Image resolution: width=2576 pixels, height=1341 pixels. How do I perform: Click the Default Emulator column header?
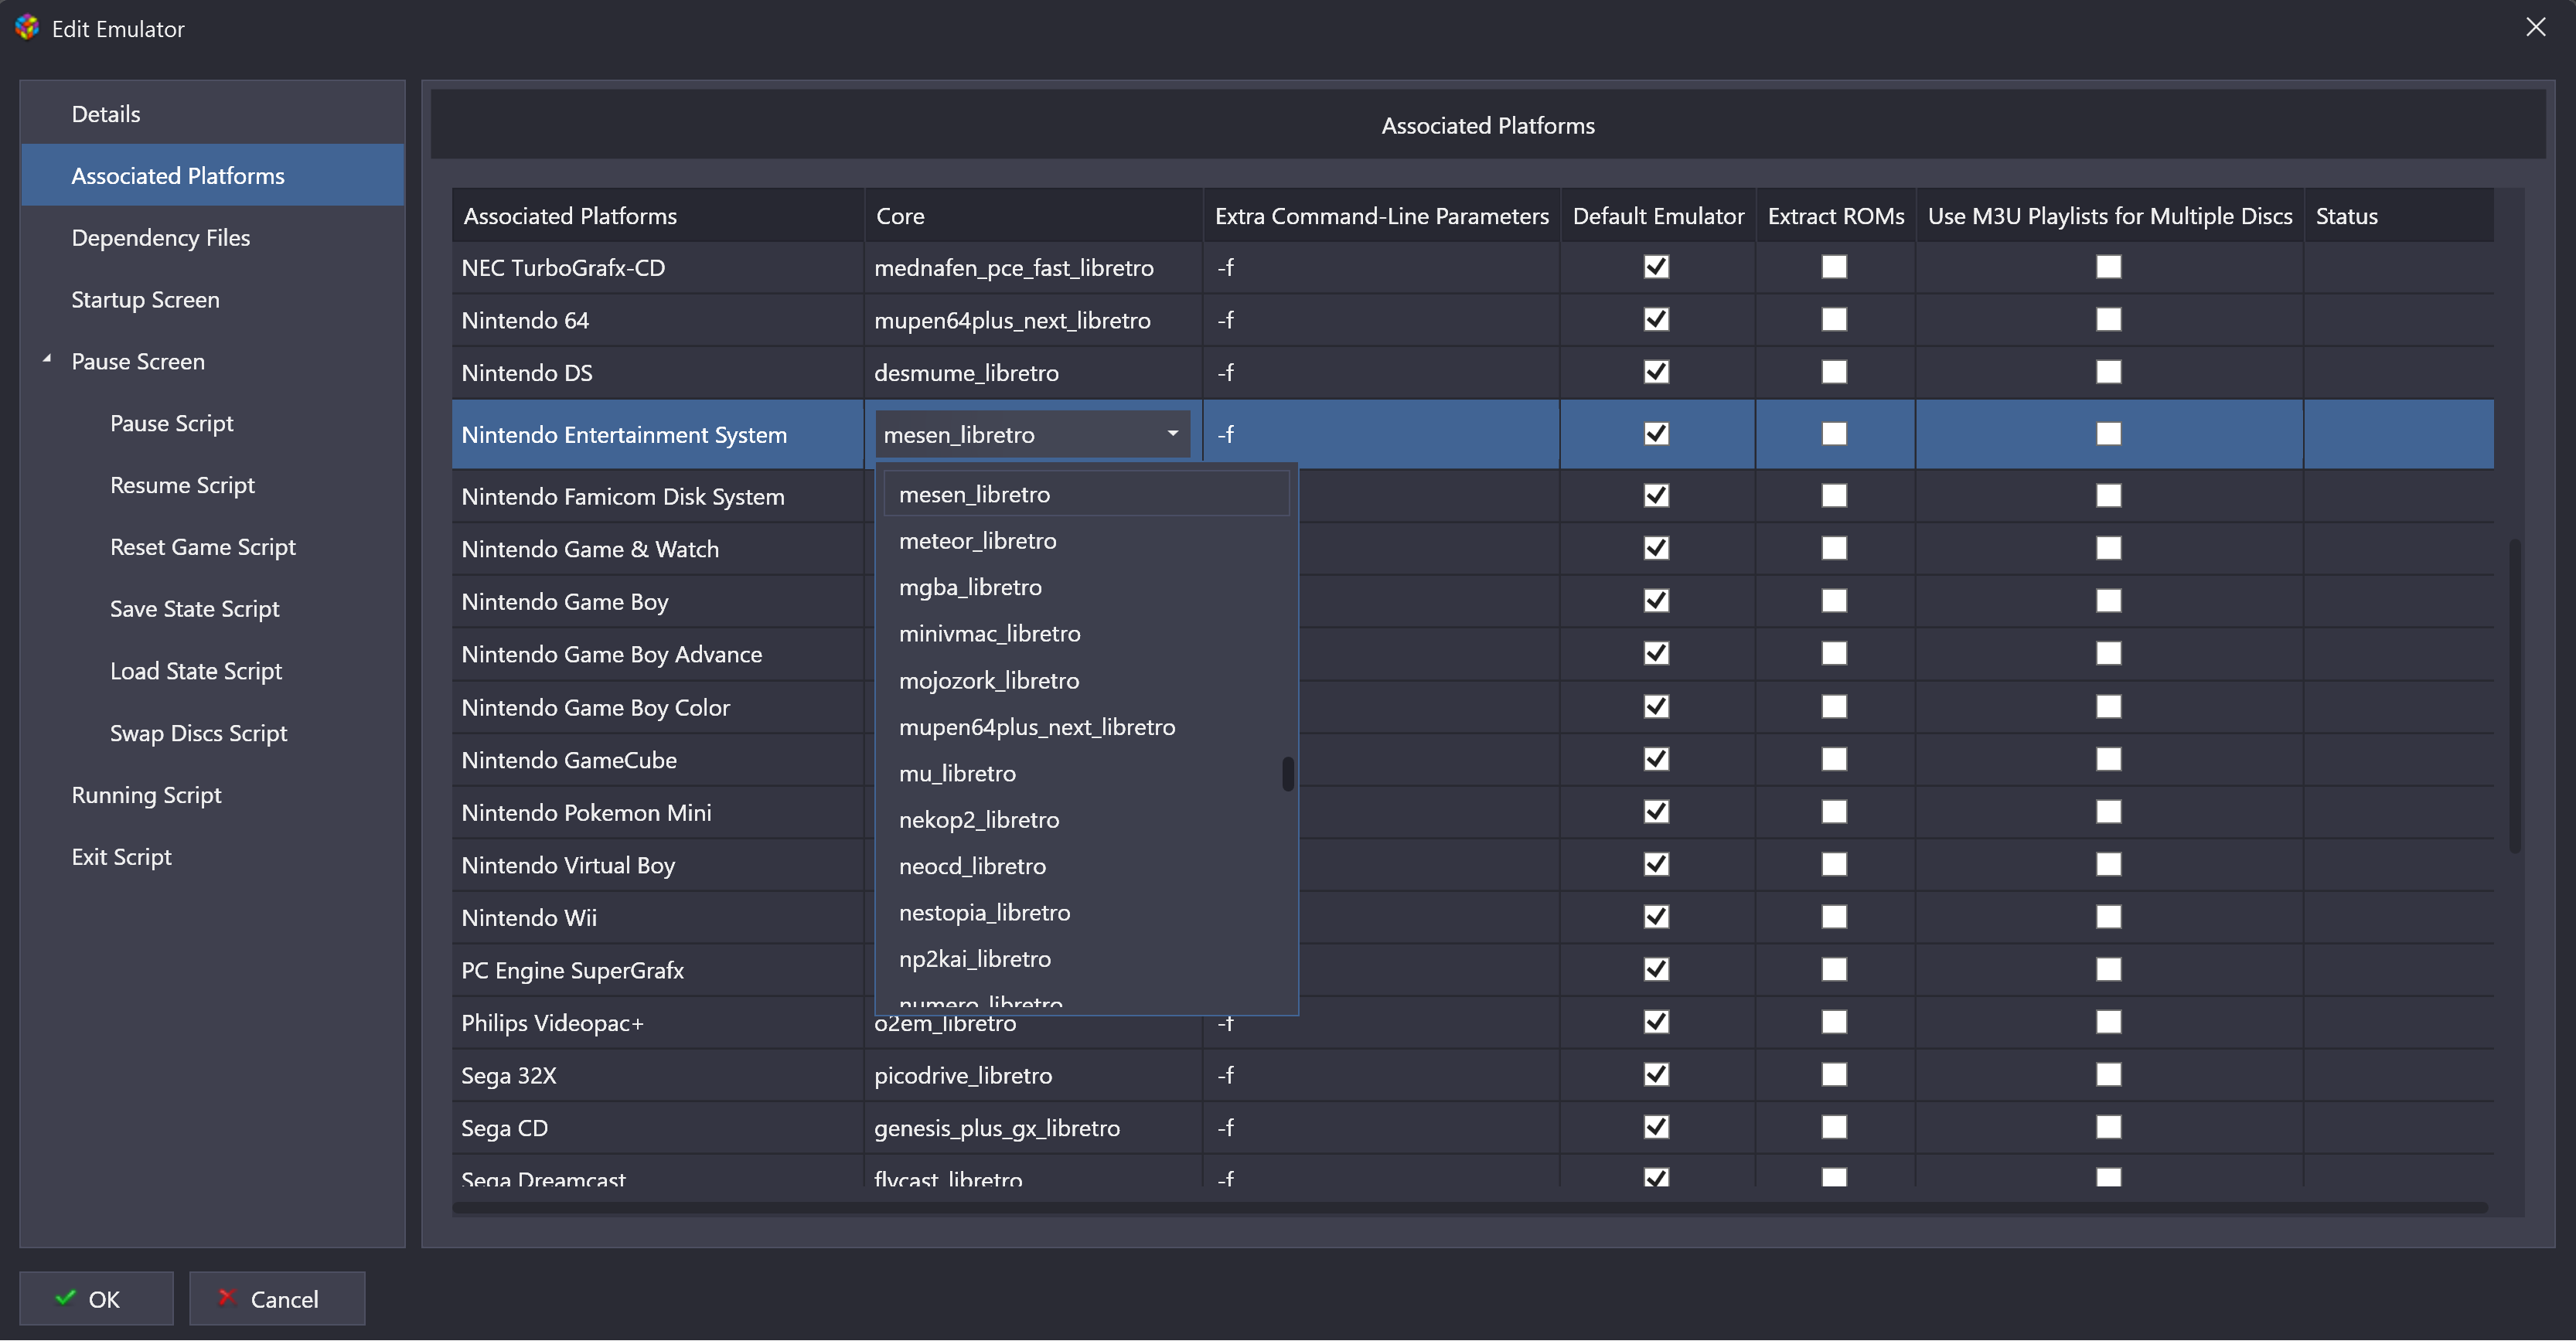[1658, 216]
